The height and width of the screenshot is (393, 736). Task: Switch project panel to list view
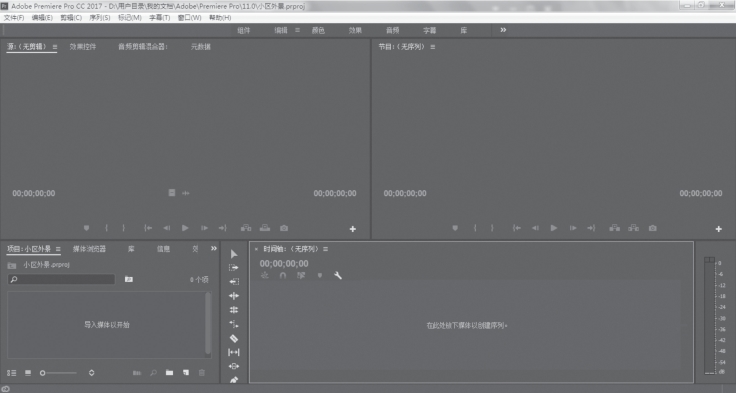12,373
